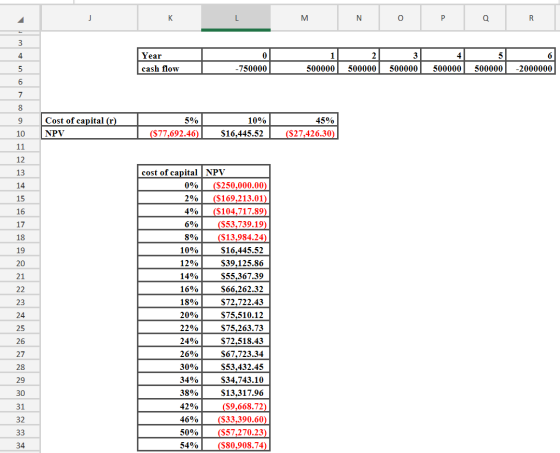
Task: Select the Year 3 cell
Action: [400, 55]
